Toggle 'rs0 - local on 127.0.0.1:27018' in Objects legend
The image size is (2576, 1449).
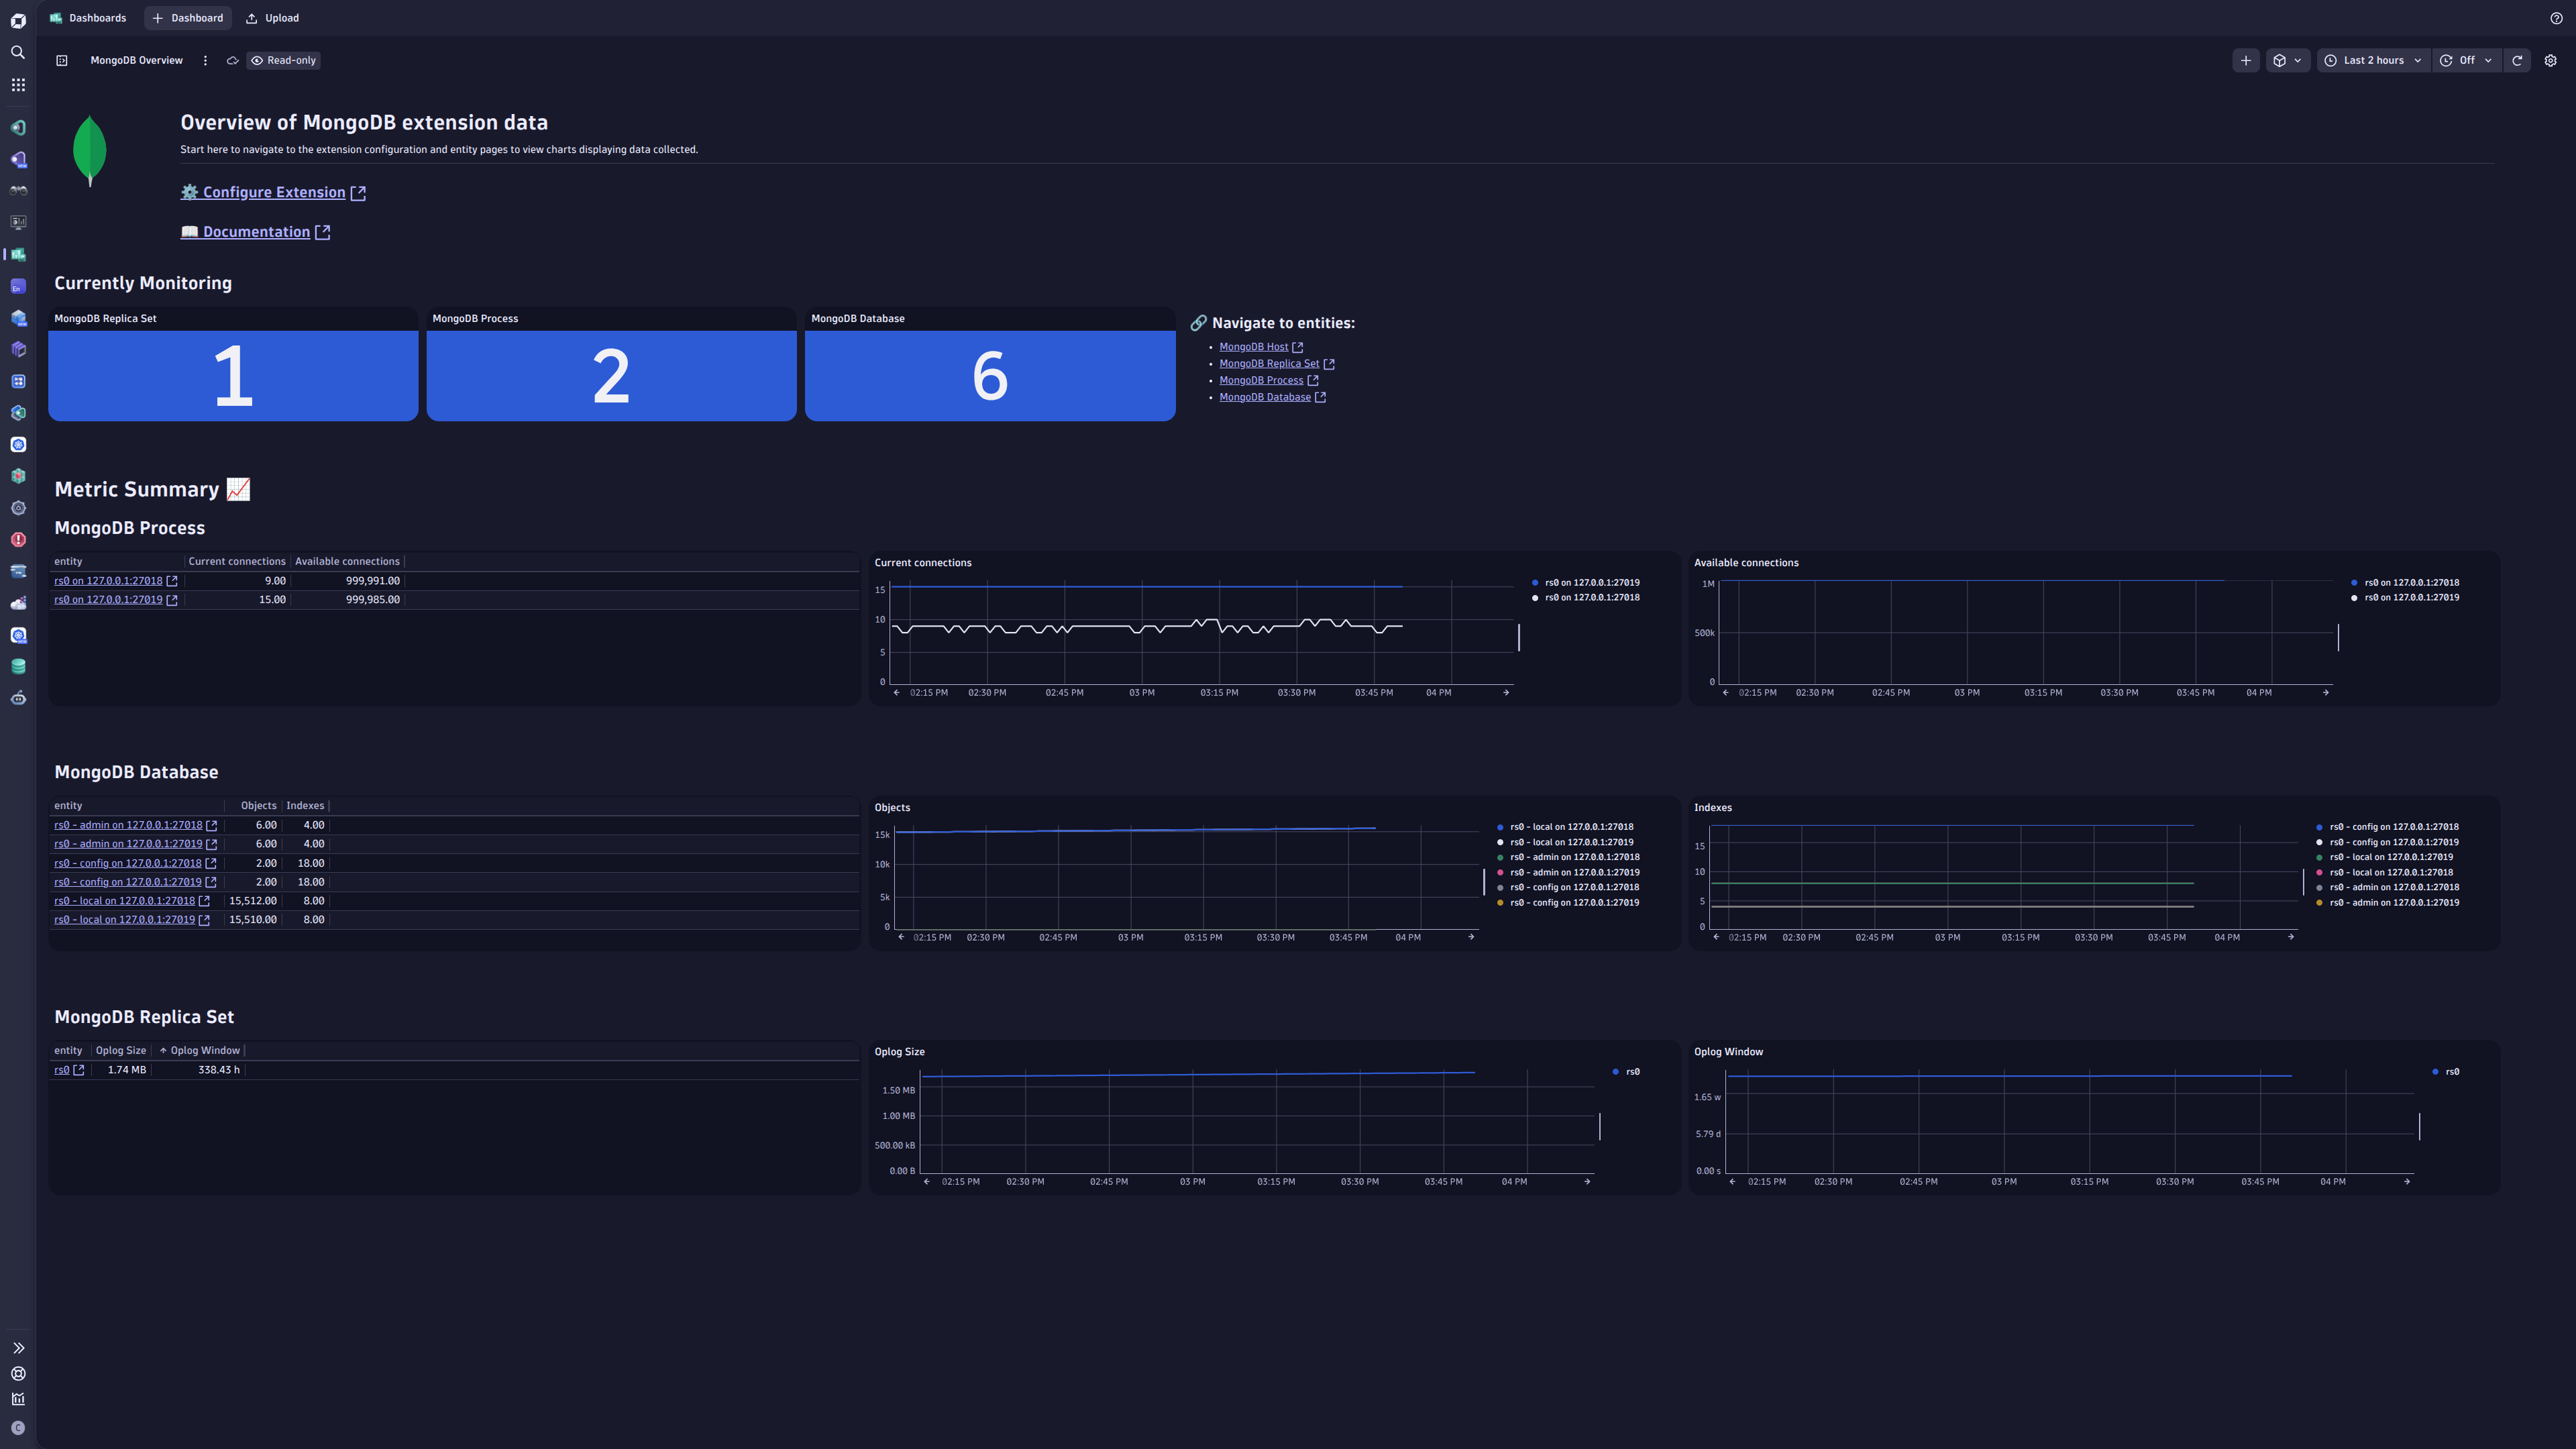click(x=1565, y=827)
